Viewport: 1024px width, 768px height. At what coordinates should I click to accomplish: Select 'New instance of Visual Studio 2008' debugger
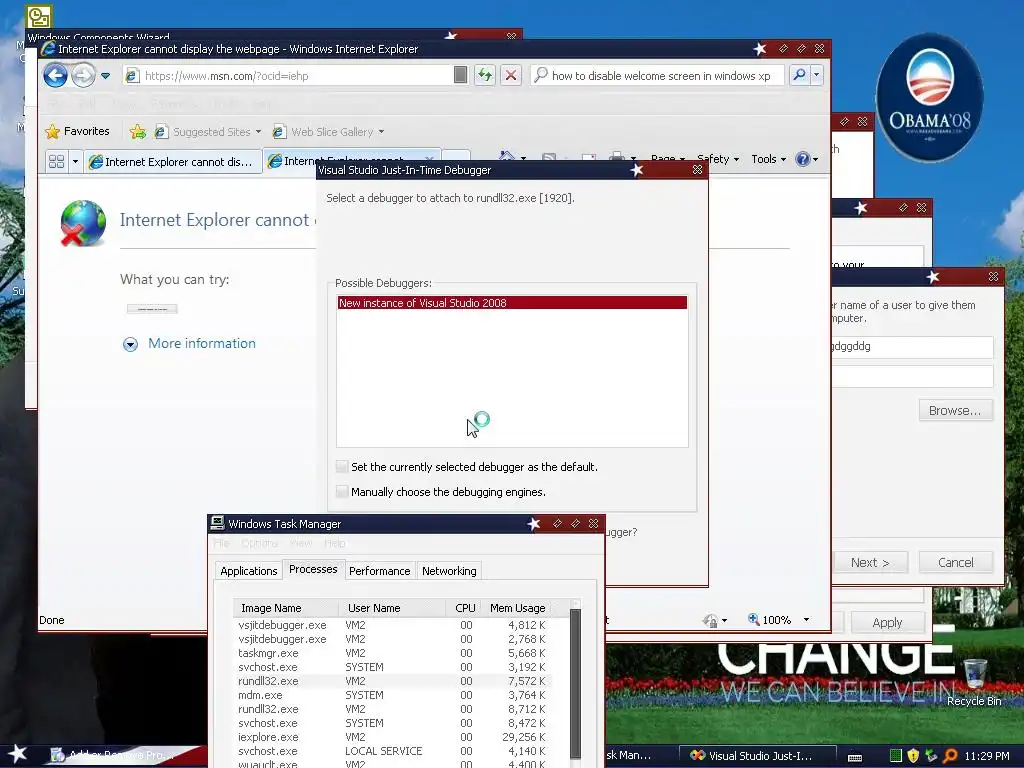(512, 303)
